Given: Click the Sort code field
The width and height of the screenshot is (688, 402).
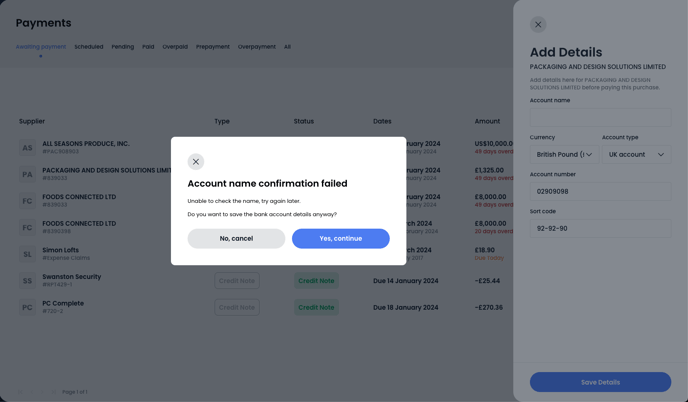Looking at the screenshot, I should [x=600, y=228].
